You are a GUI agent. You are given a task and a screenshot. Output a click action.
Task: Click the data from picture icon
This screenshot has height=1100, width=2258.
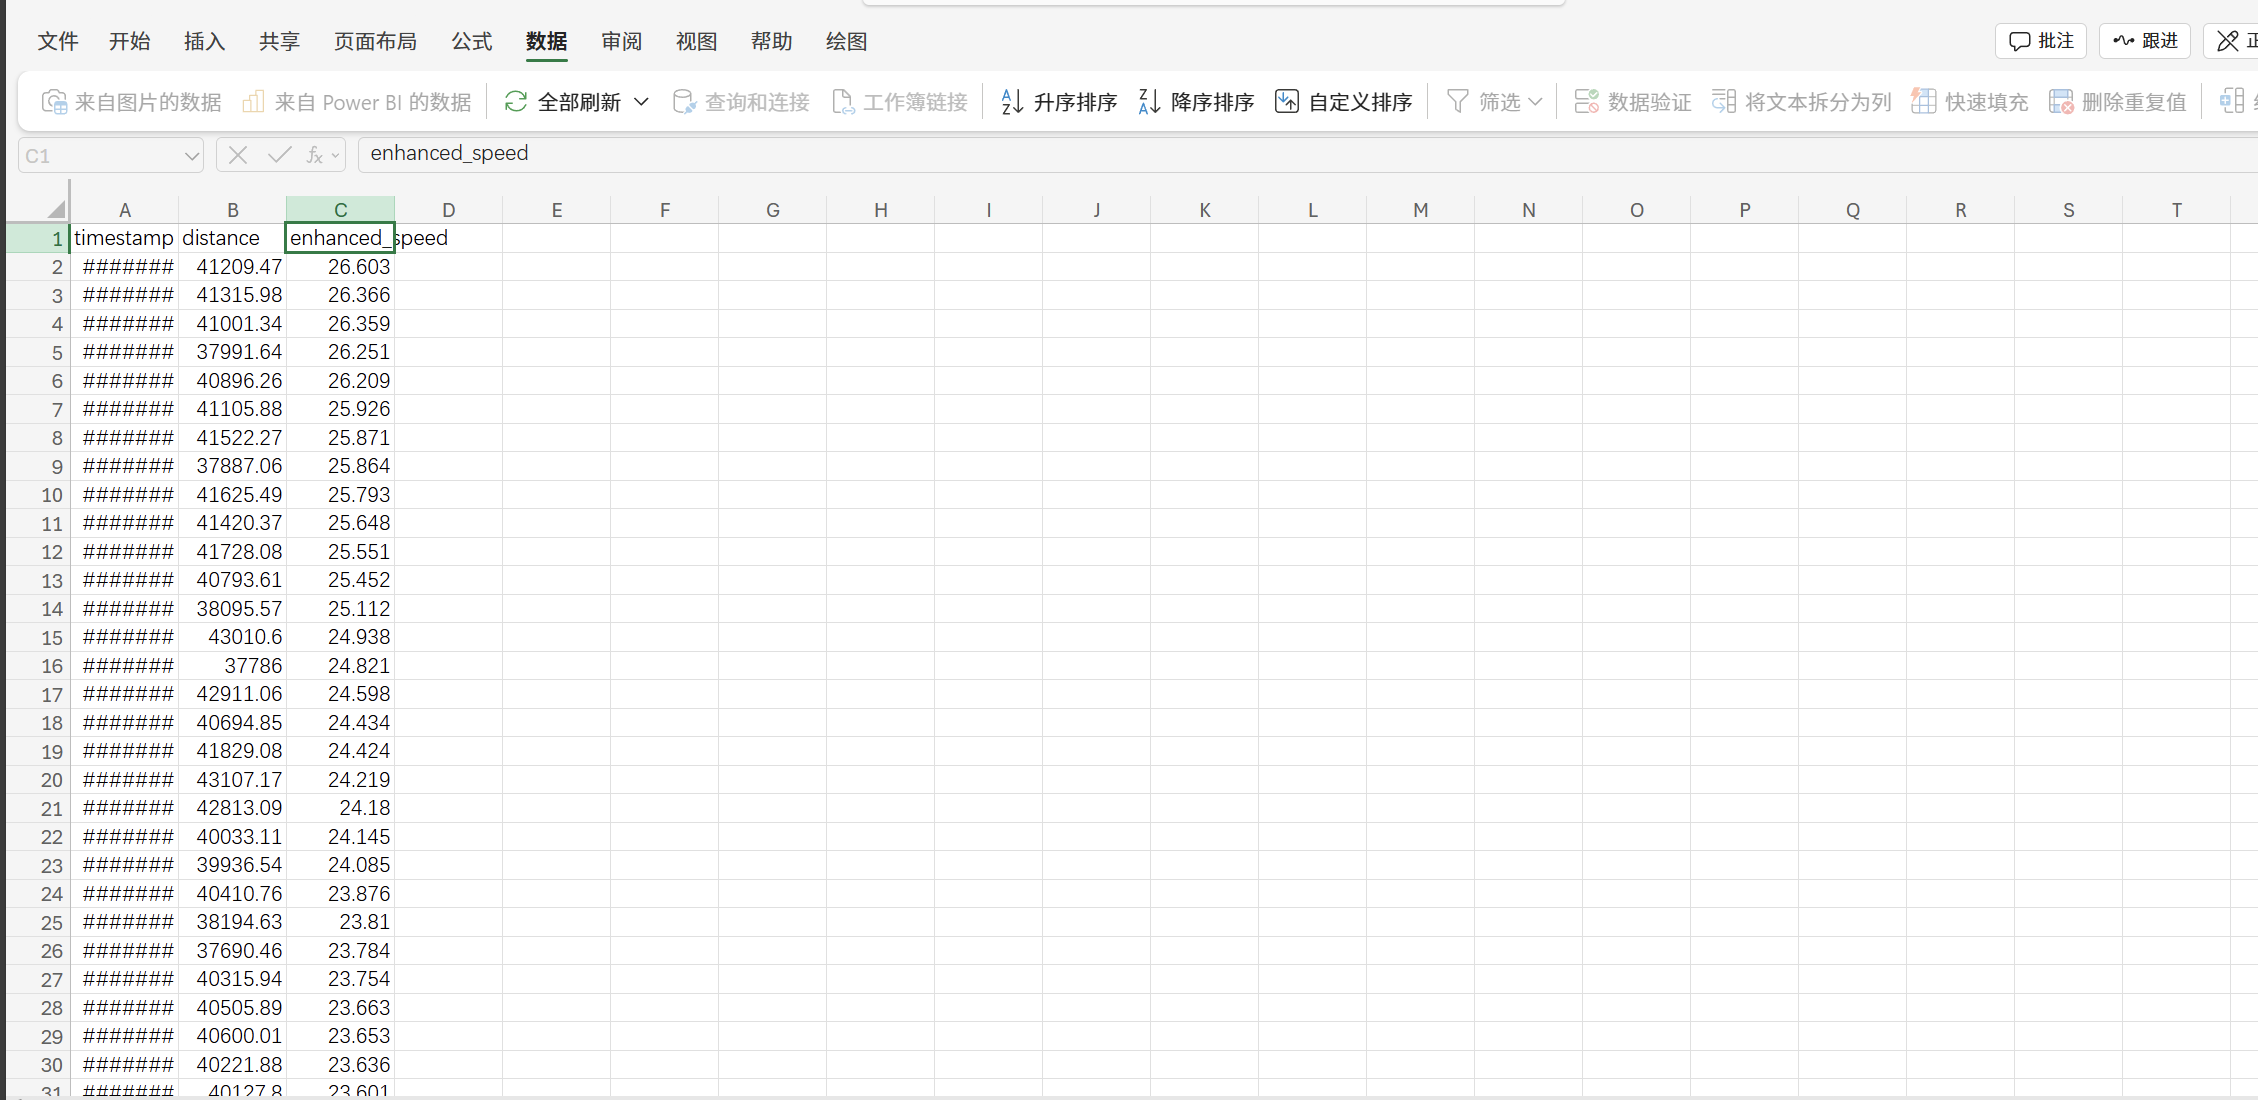[54, 102]
